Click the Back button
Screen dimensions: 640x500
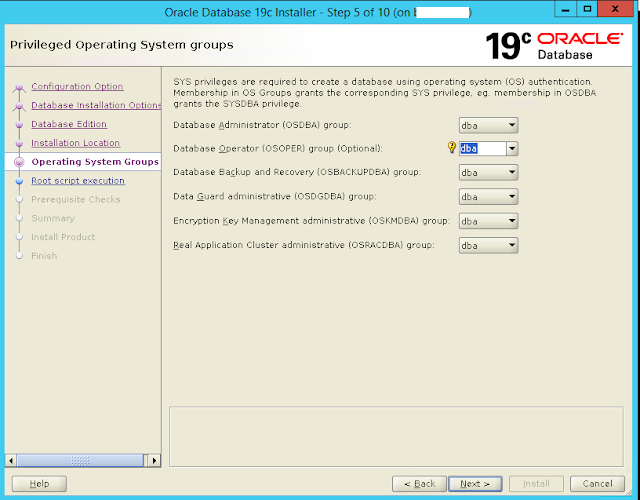point(420,484)
